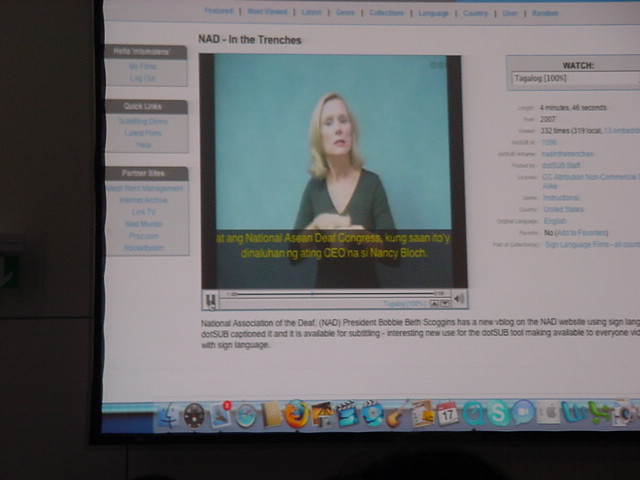640x480 pixels.
Task: Open the brown Address Book dock icon
Action: coord(272,415)
